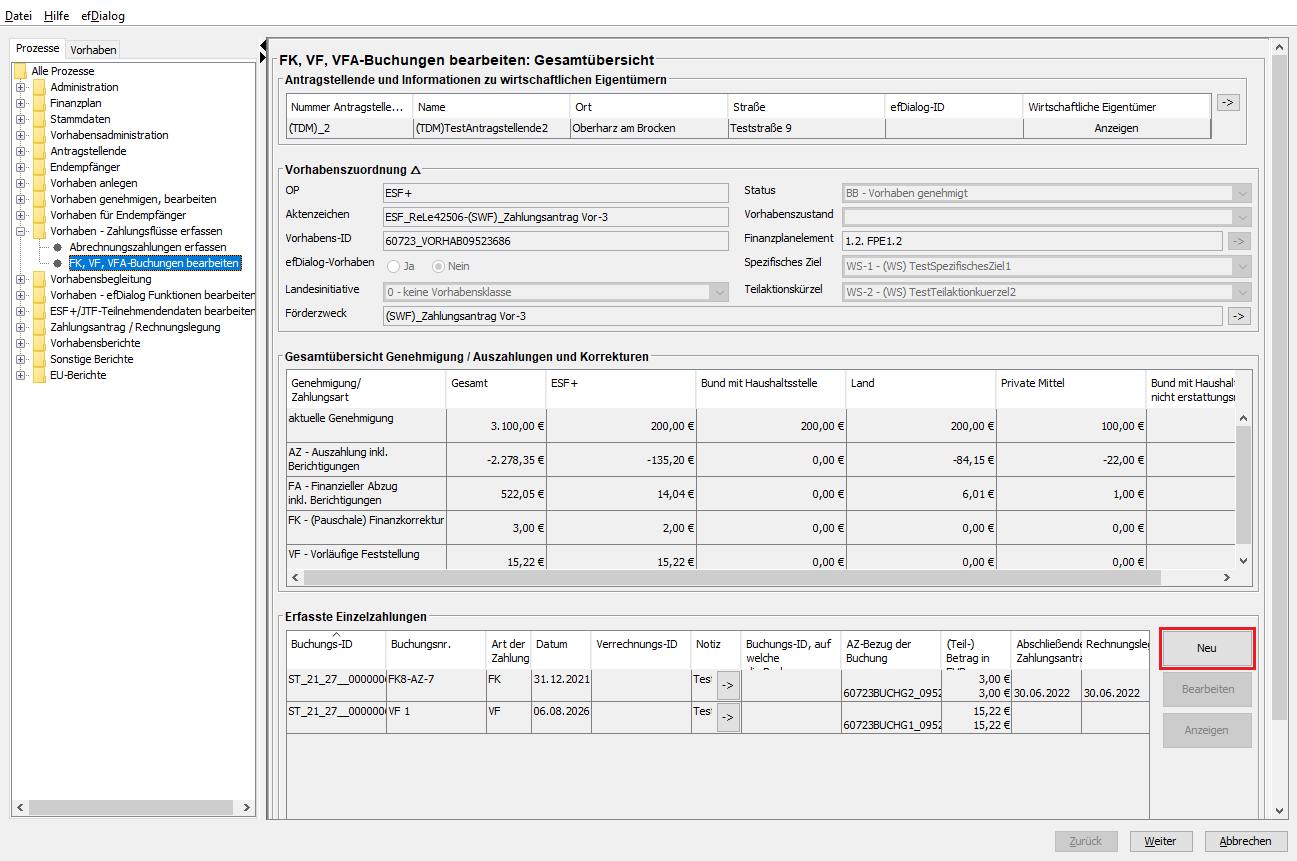Select the Ja radio for efDialog-Vorhaben
Viewport: 1297px width, 861px height.
393,266
